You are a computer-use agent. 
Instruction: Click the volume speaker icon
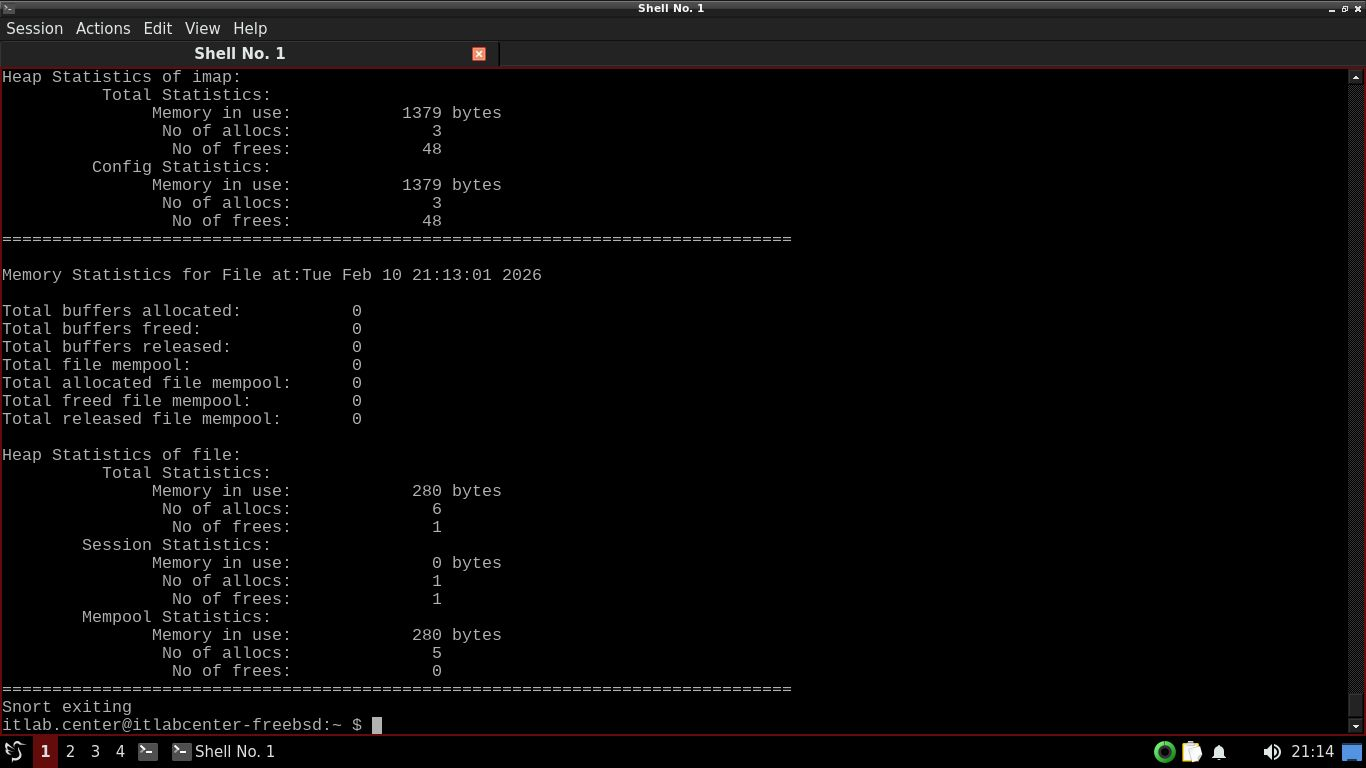coord(1271,752)
